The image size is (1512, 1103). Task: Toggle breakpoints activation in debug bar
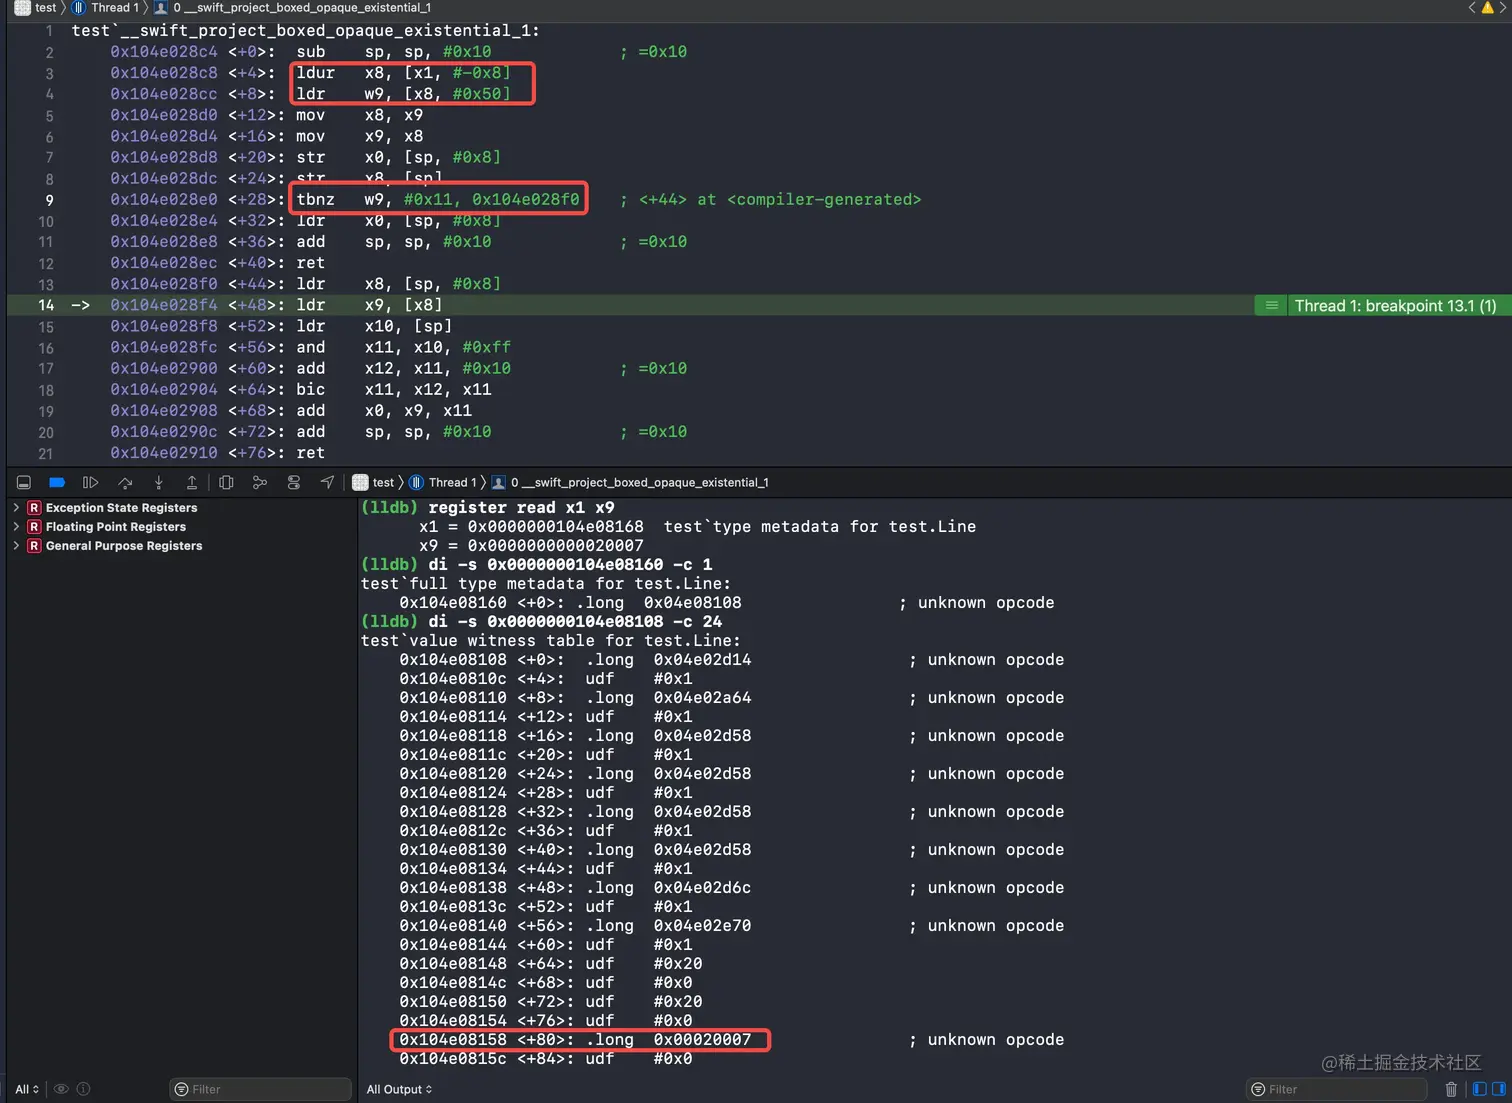(x=57, y=483)
